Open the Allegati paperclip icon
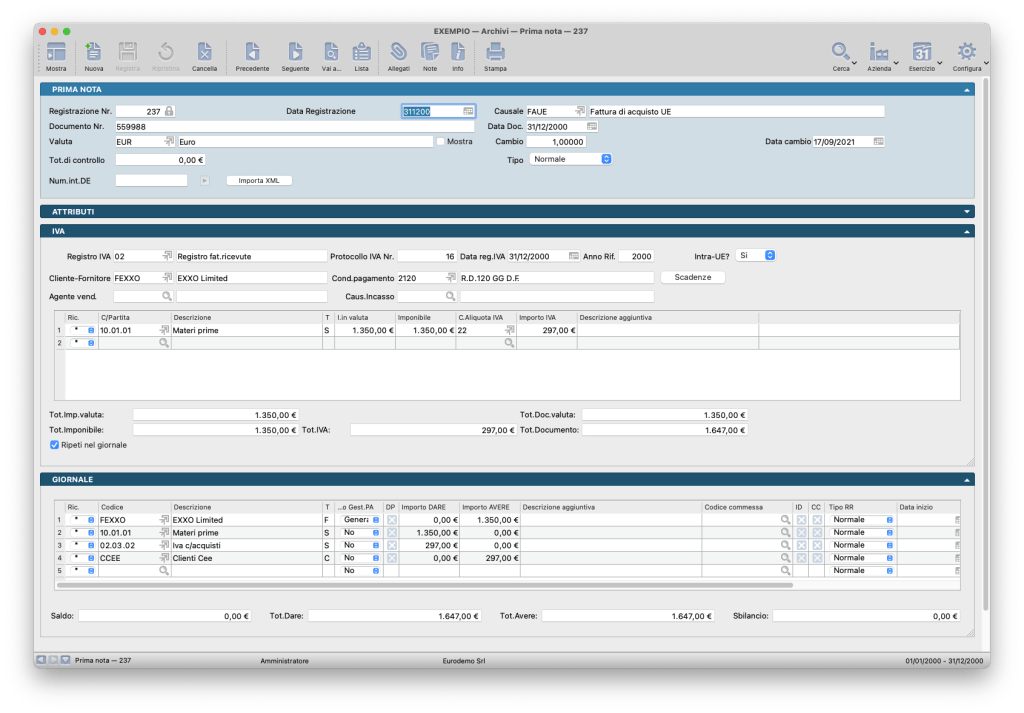The width and height of the screenshot is (1024, 713). point(398,53)
